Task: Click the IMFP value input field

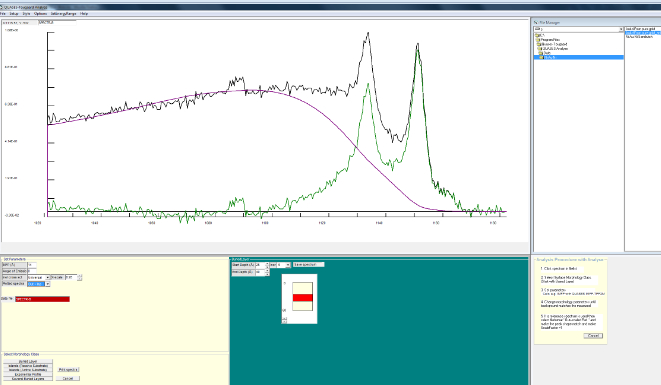Action: (x=32, y=265)
